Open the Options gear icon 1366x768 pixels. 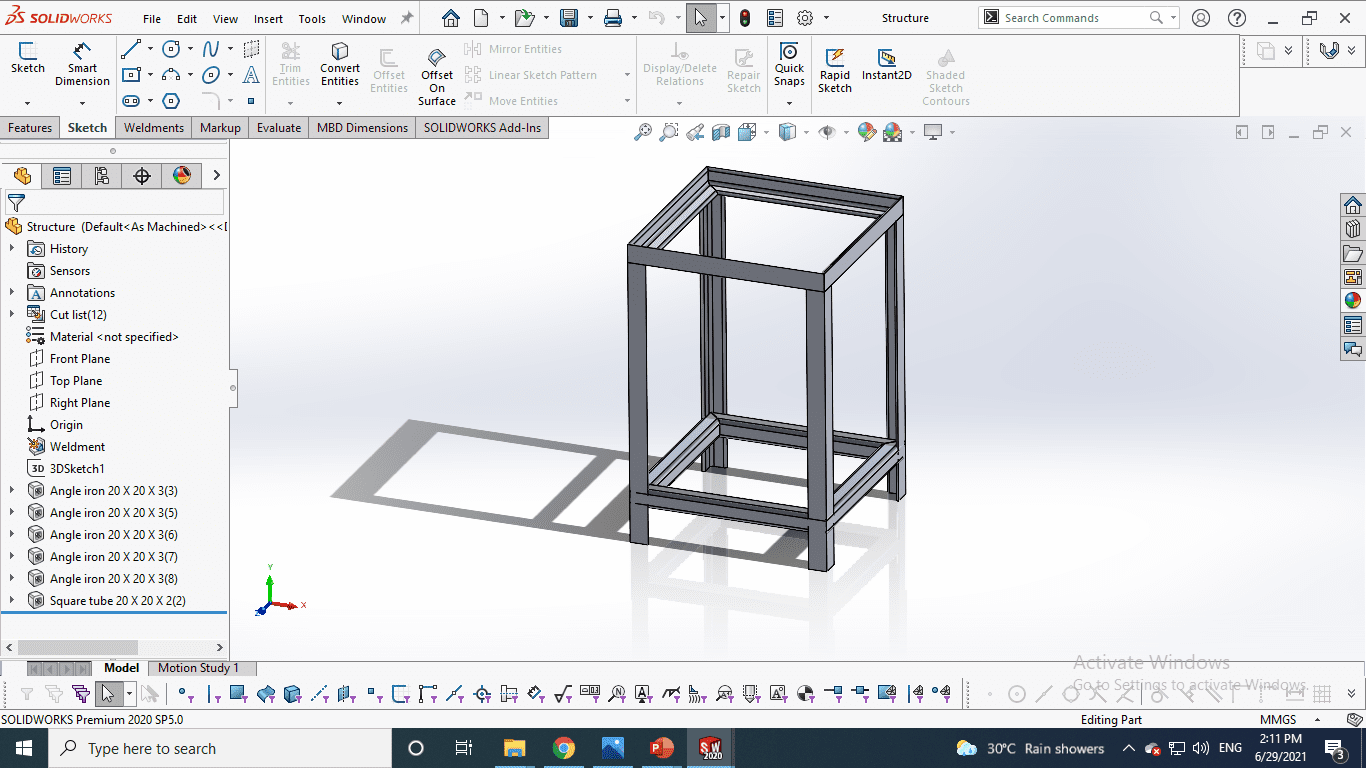(805, 18)
